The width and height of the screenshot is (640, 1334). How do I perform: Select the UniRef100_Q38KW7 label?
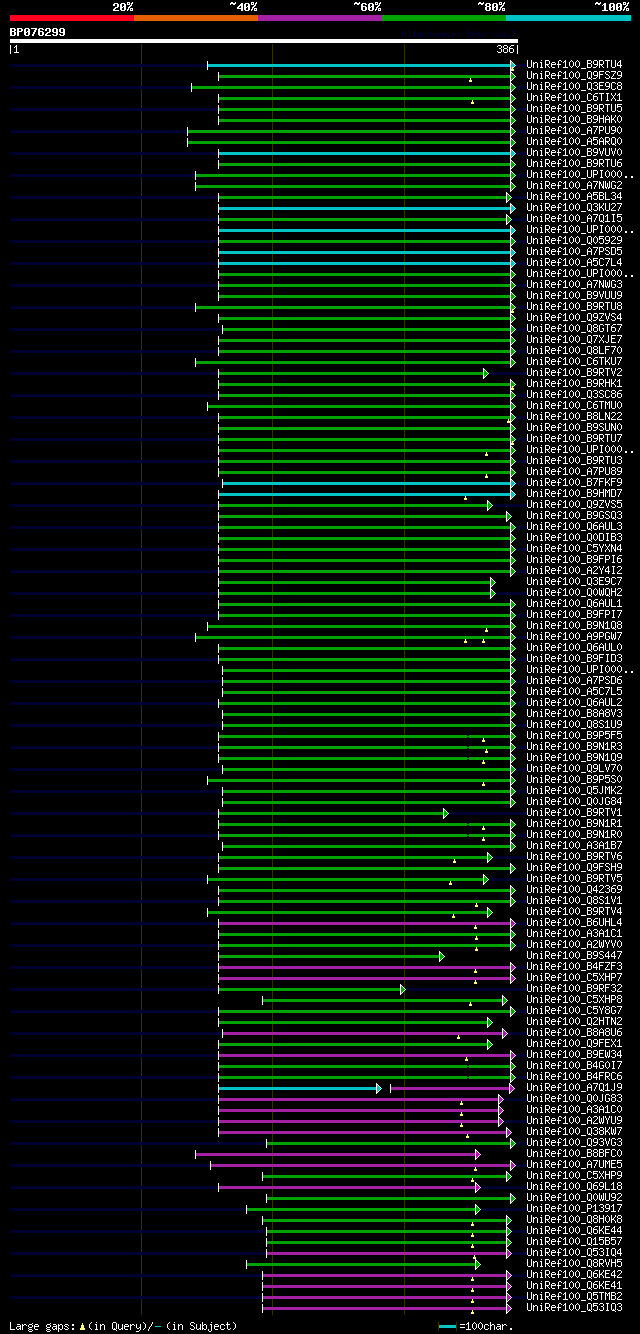[574, 1132]
